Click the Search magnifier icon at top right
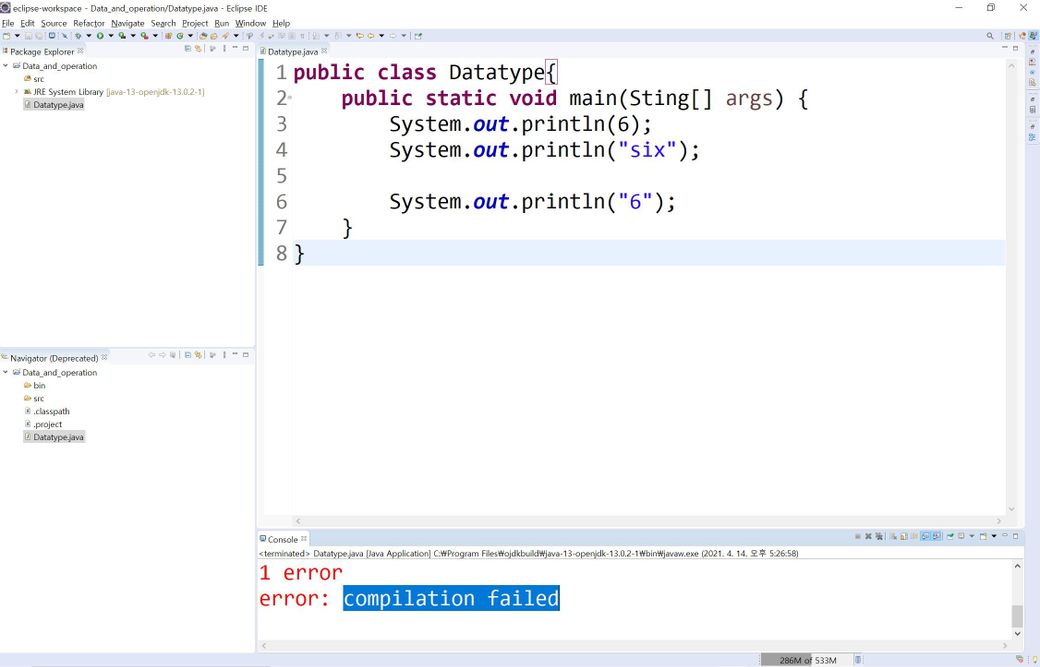 [990, 36]
